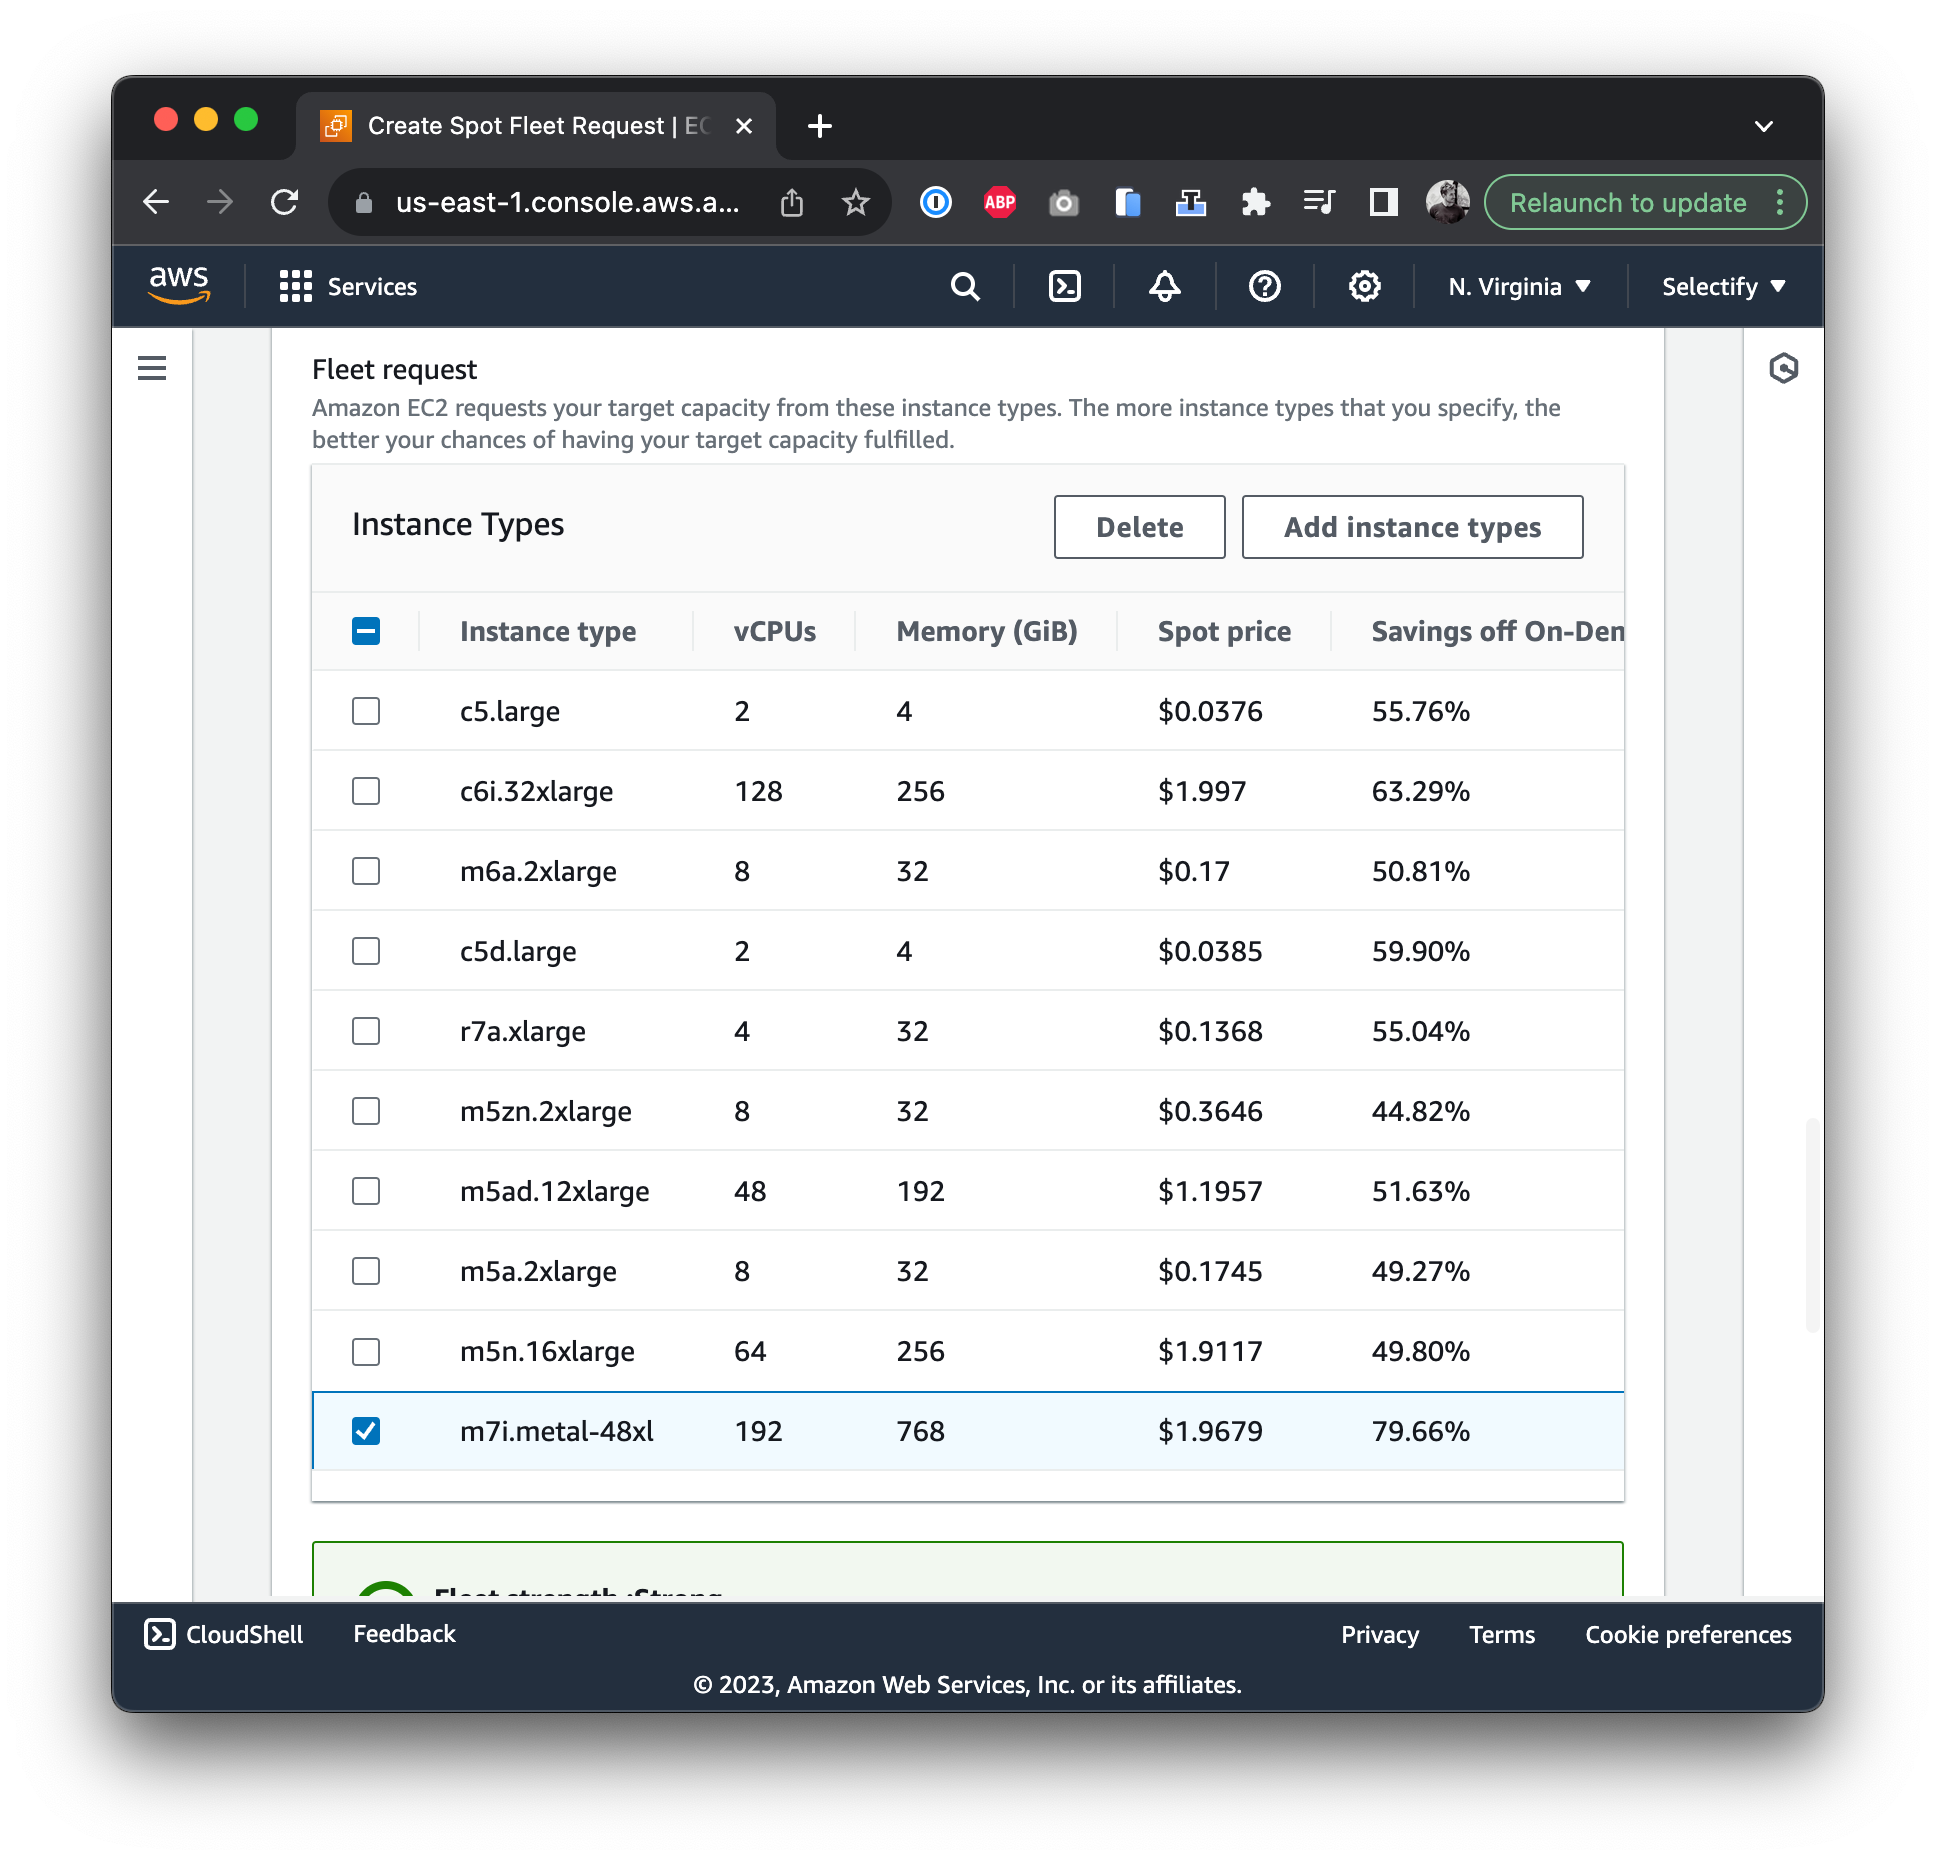Click the Add instance types button

tap(1412, 527)
